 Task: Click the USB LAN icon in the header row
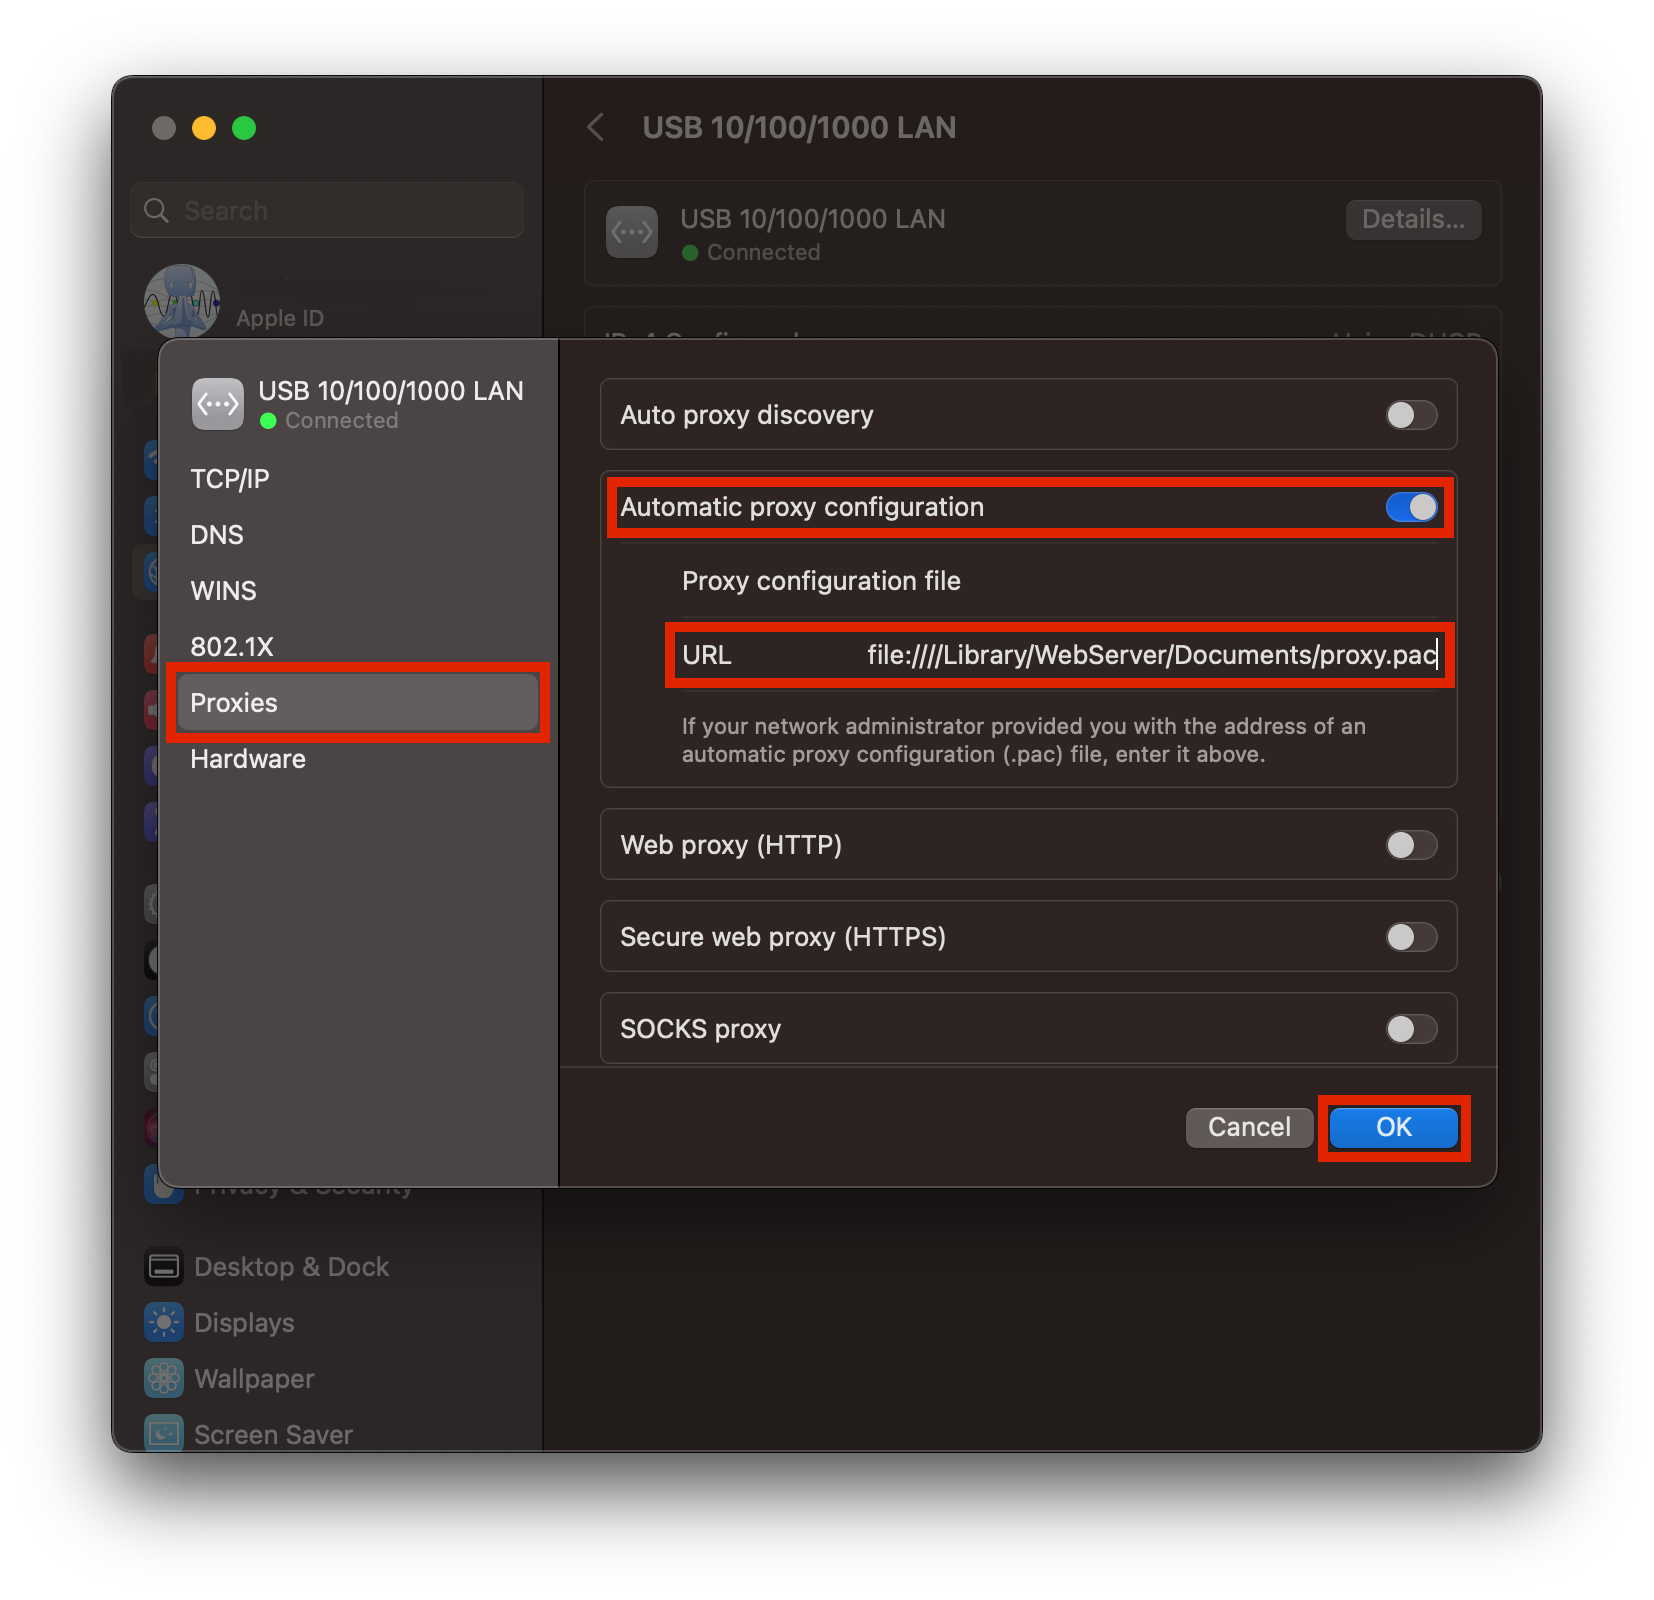[632, 232]
